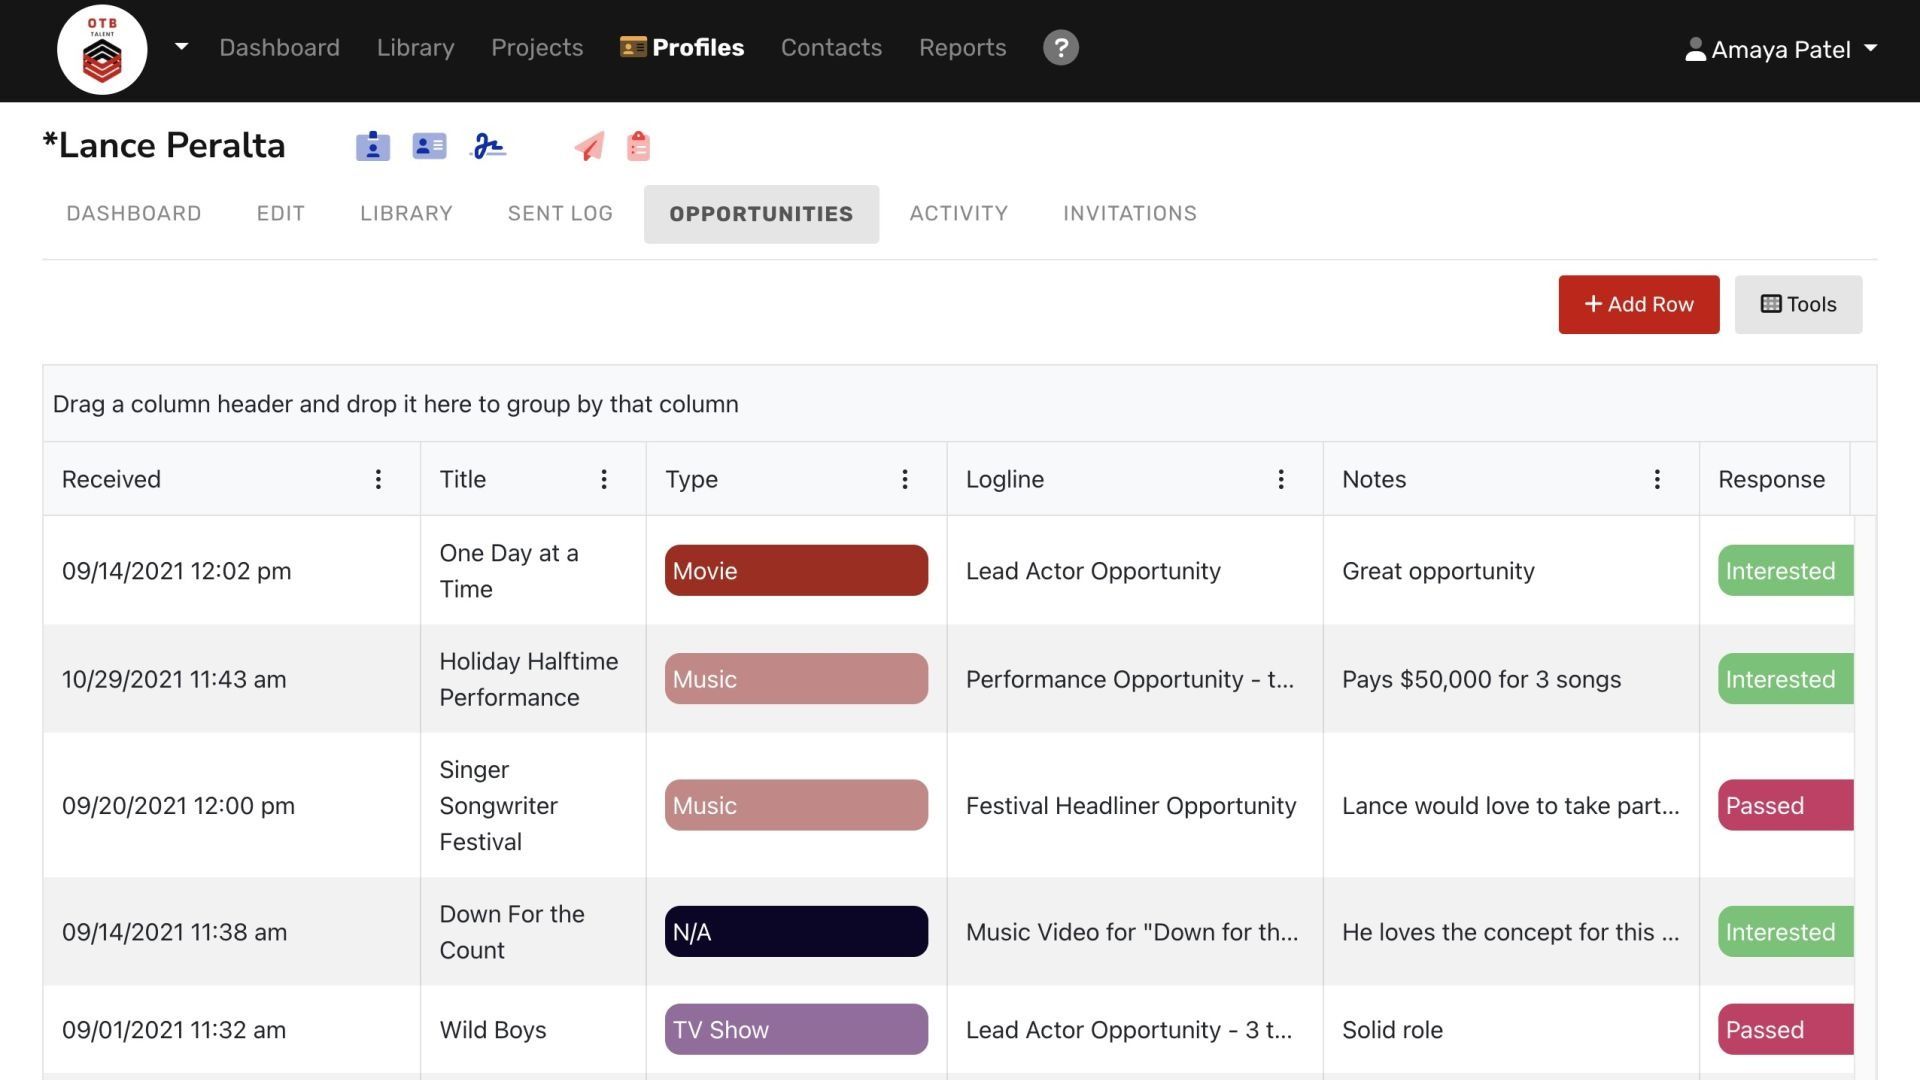Open the help question mark icon

1060,47
